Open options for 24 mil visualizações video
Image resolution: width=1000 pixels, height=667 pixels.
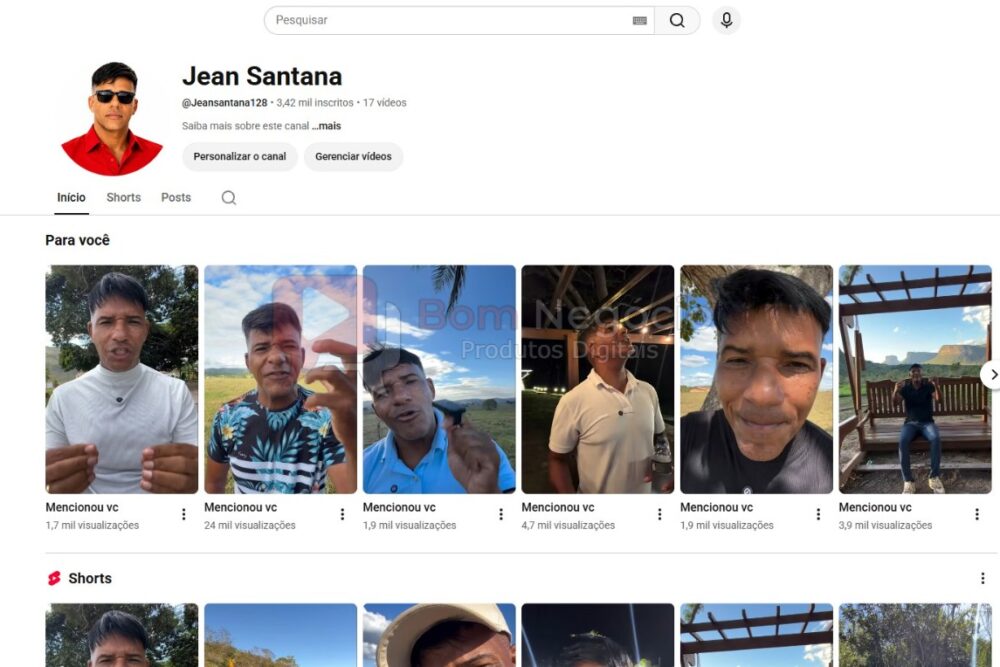tap(342, 514)
